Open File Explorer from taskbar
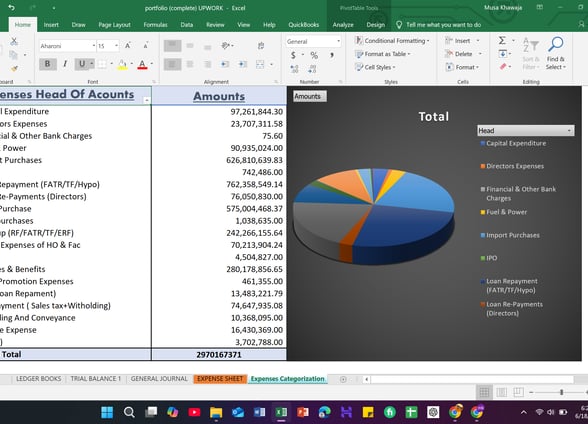The width and height of the screenshot is (588, 424). click(216, 412)
